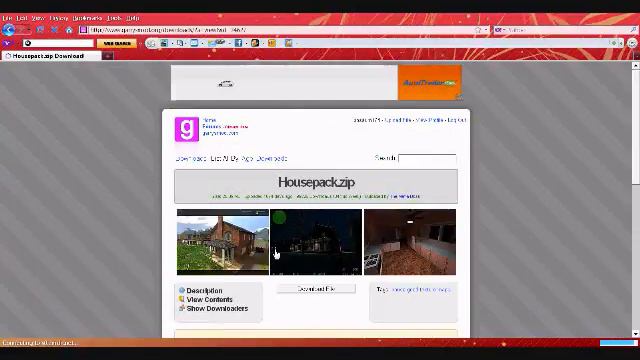Bookmark this page with the star icon
This screenshot has width=640, height=360.
coord(478,30)
